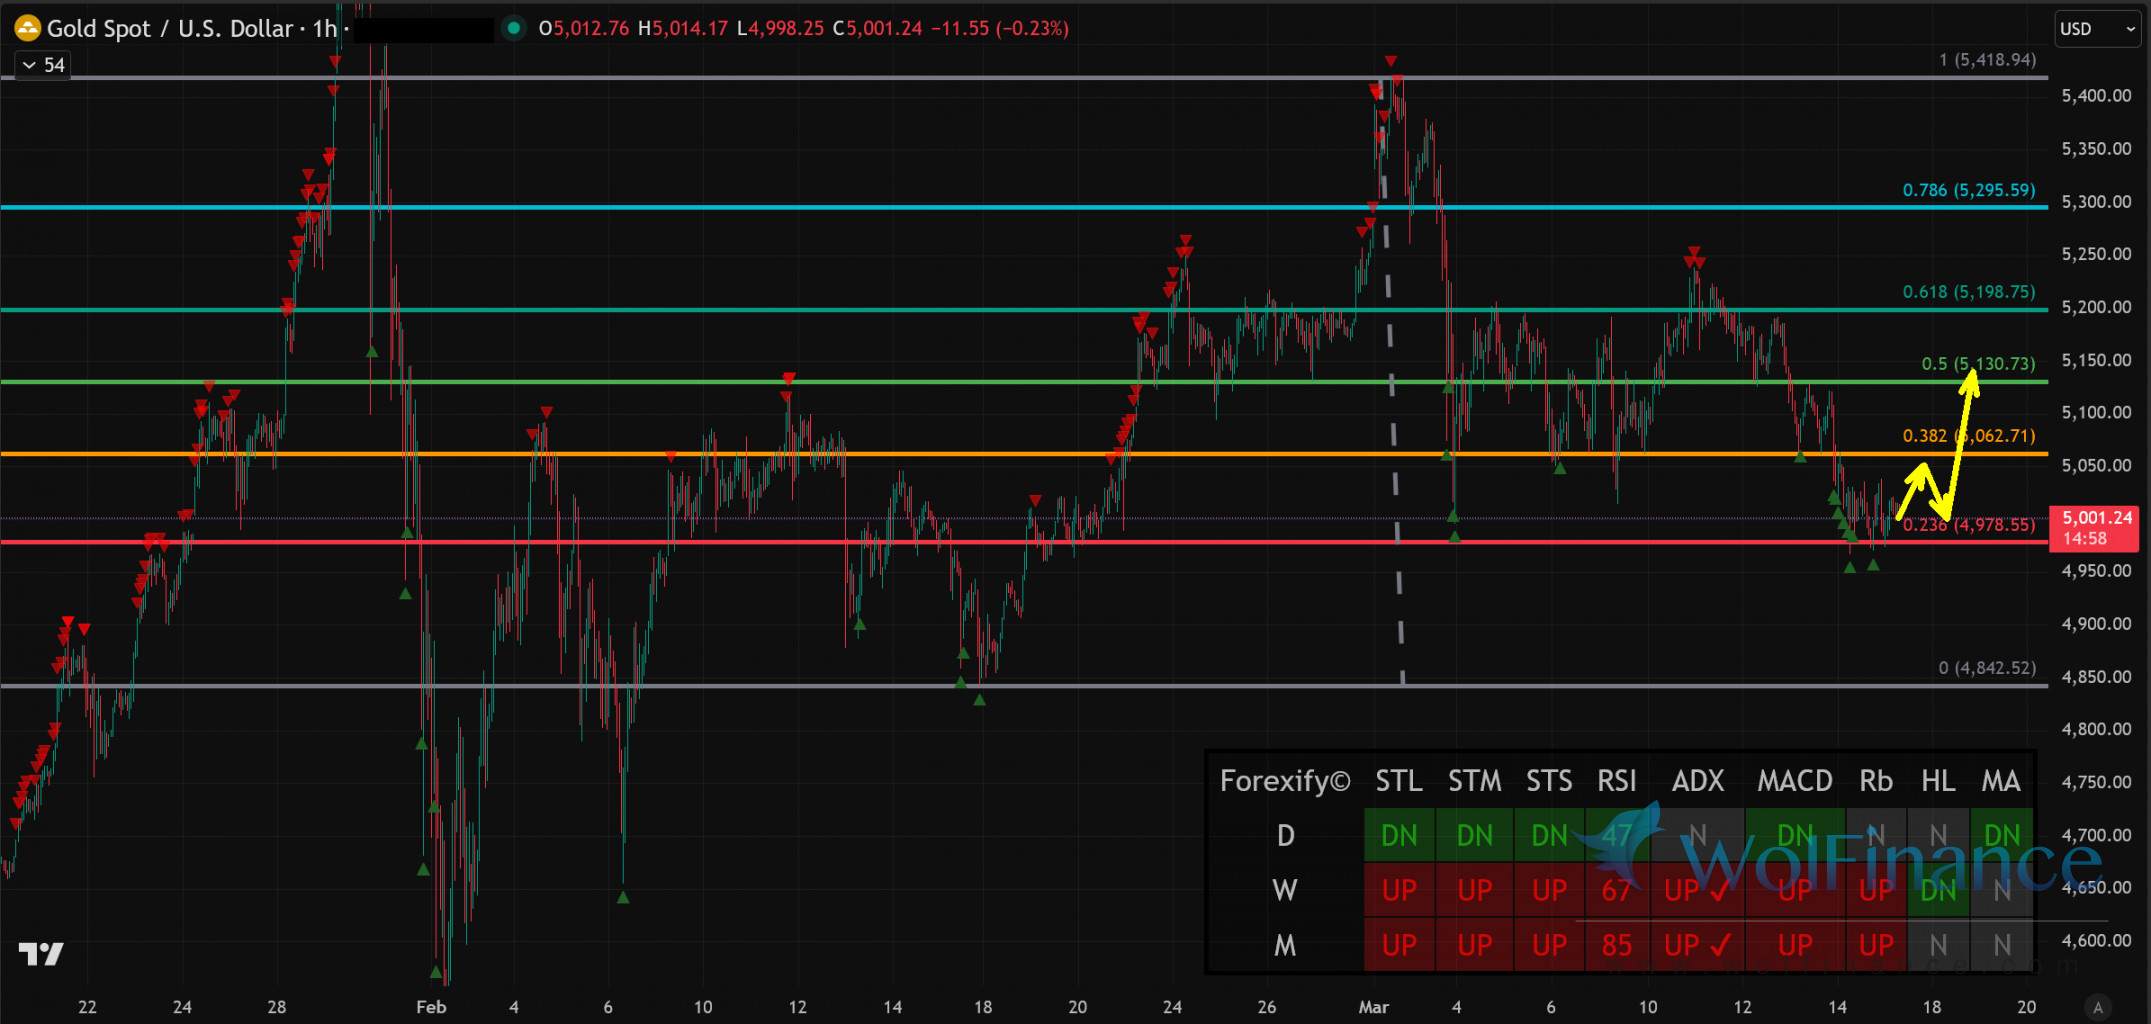2151x1024 pixels.
Task: Click the TradingView logo in bottom-left
Action: 41,954
